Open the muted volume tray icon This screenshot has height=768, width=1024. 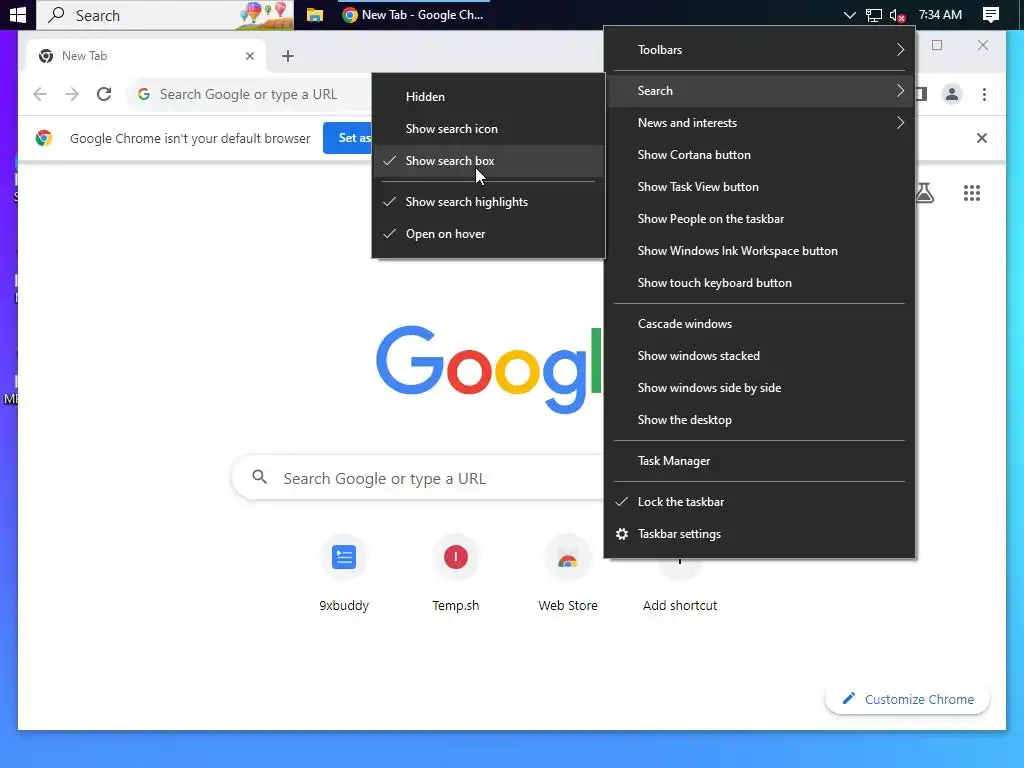tap(897, 15)
